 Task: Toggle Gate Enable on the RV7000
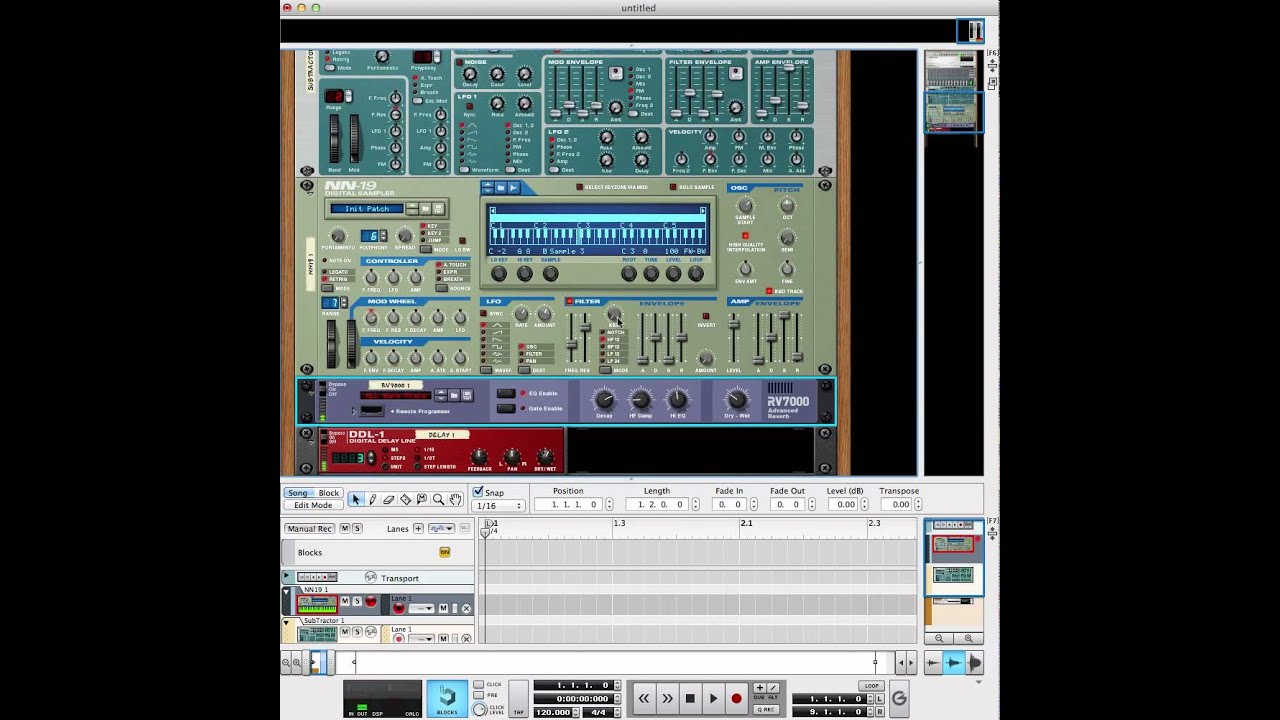tap(506, 408)
